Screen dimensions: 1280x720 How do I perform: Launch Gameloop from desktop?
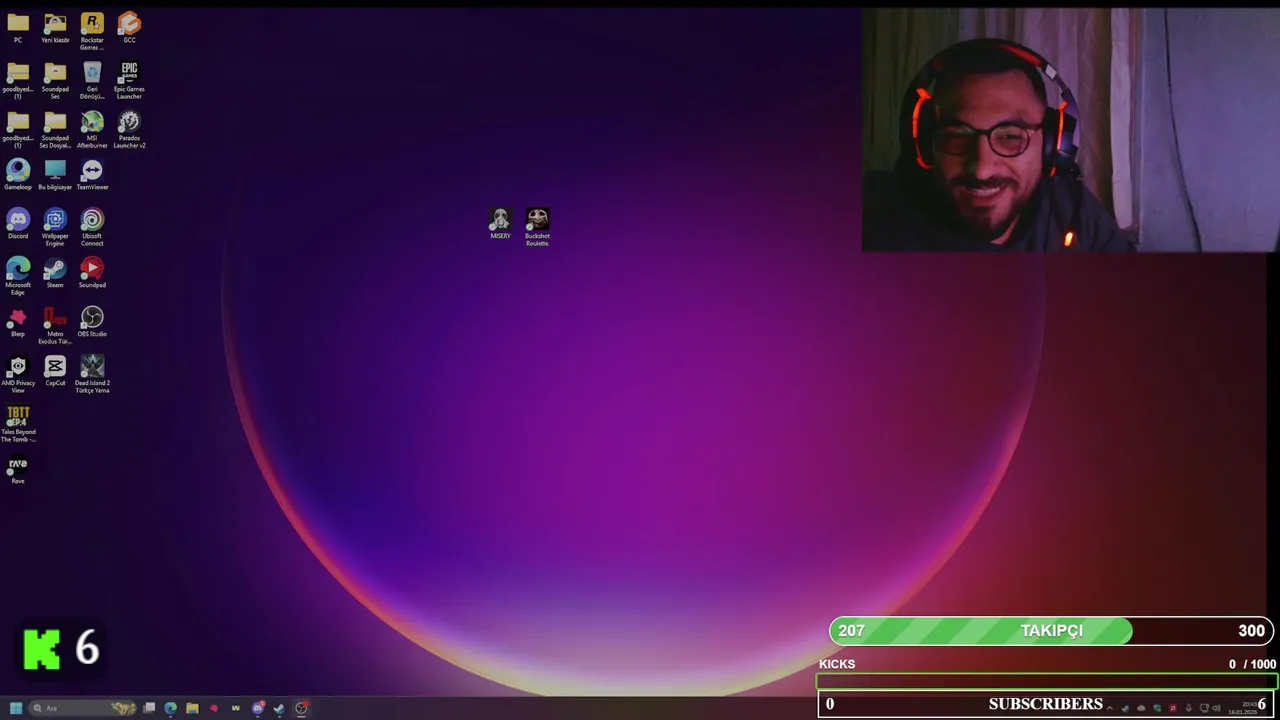pyautogui.click(x=18, y=174)
